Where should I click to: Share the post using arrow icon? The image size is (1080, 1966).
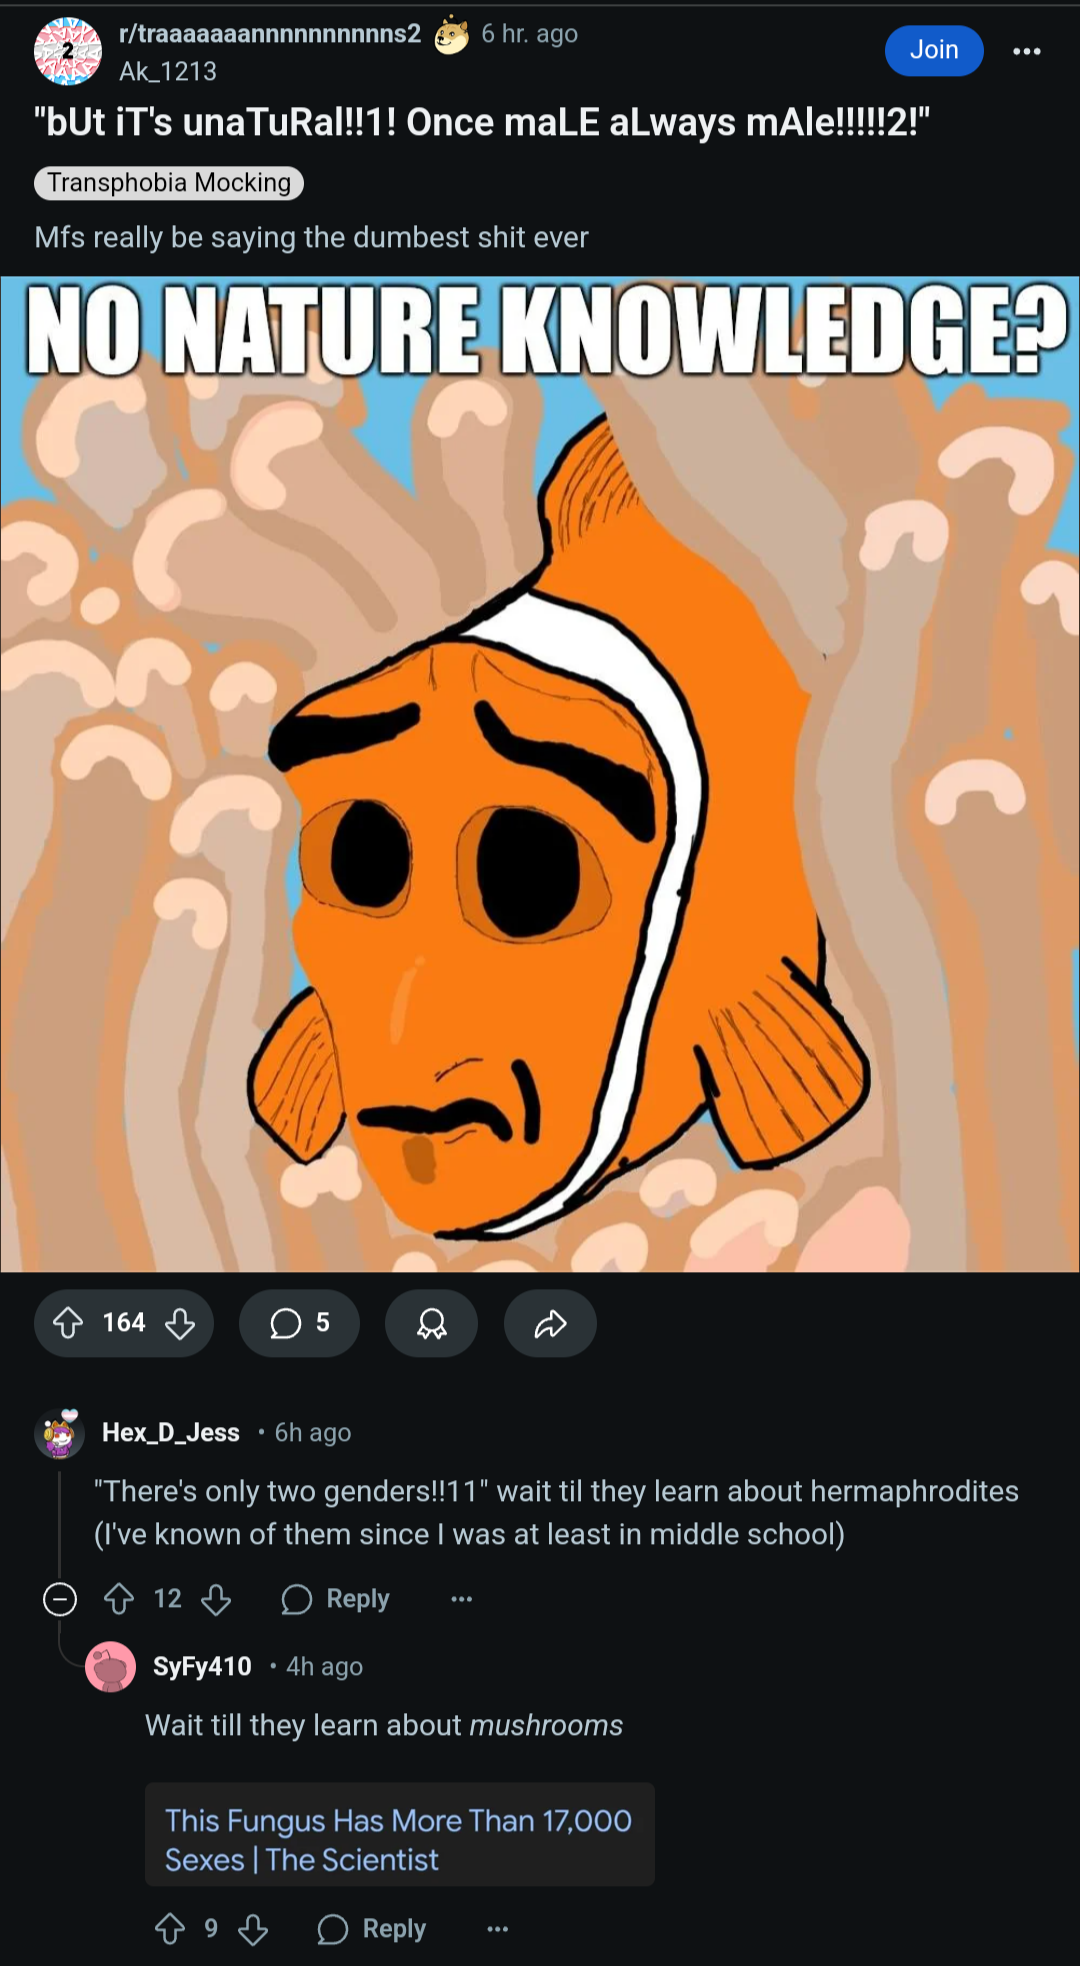click(550, 1323)
